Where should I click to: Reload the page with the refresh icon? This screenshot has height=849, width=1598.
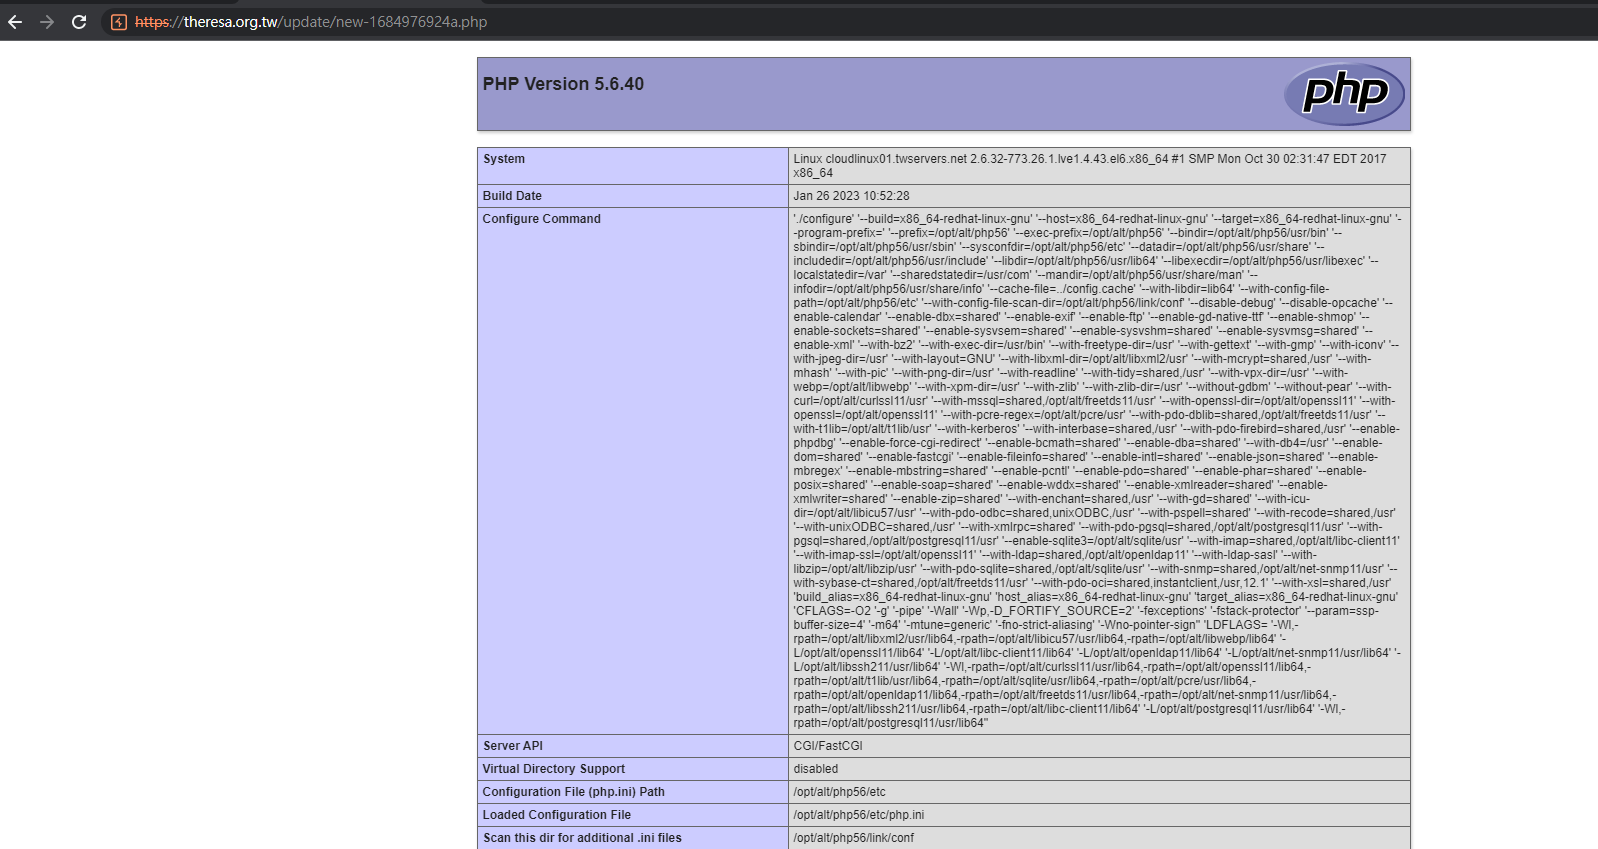[x=79, y=22]
